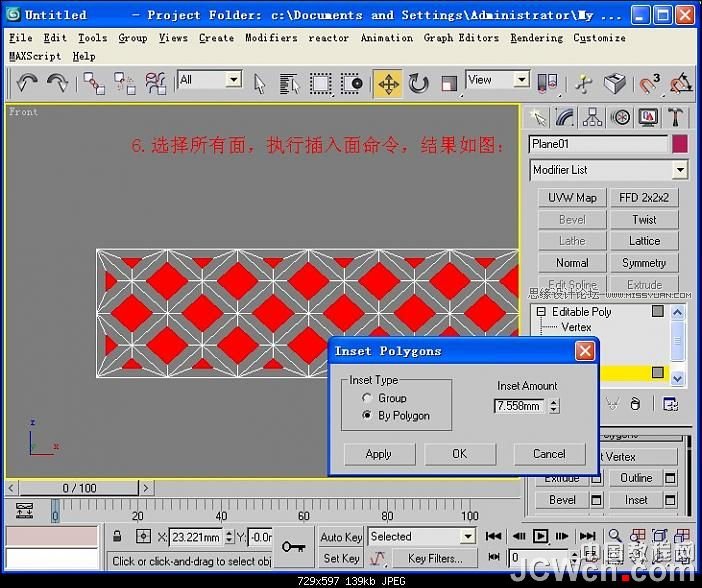Toggle Set Key animation mode
Image resolution: width=702 pixels, height=588 pixels.
(x=341, y=558)
